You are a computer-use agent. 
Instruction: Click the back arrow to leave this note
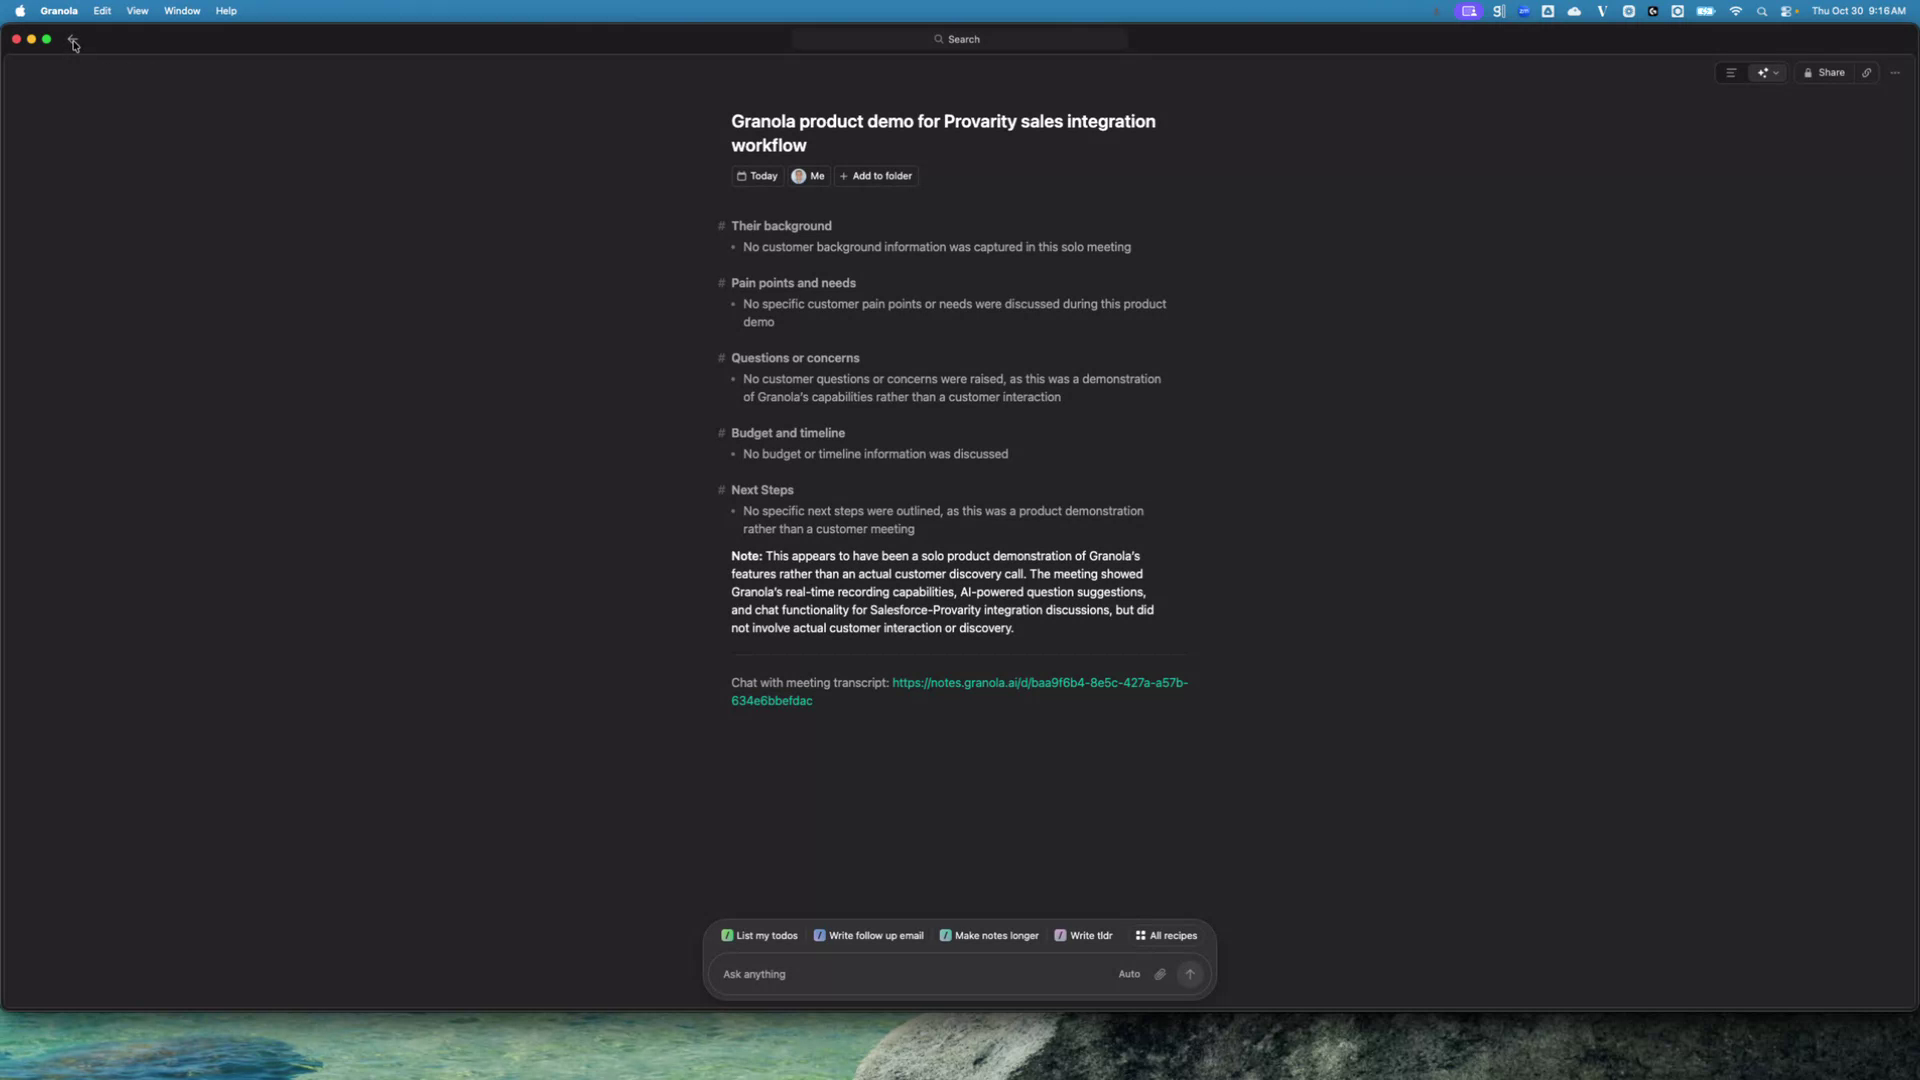tap(72, 40)
